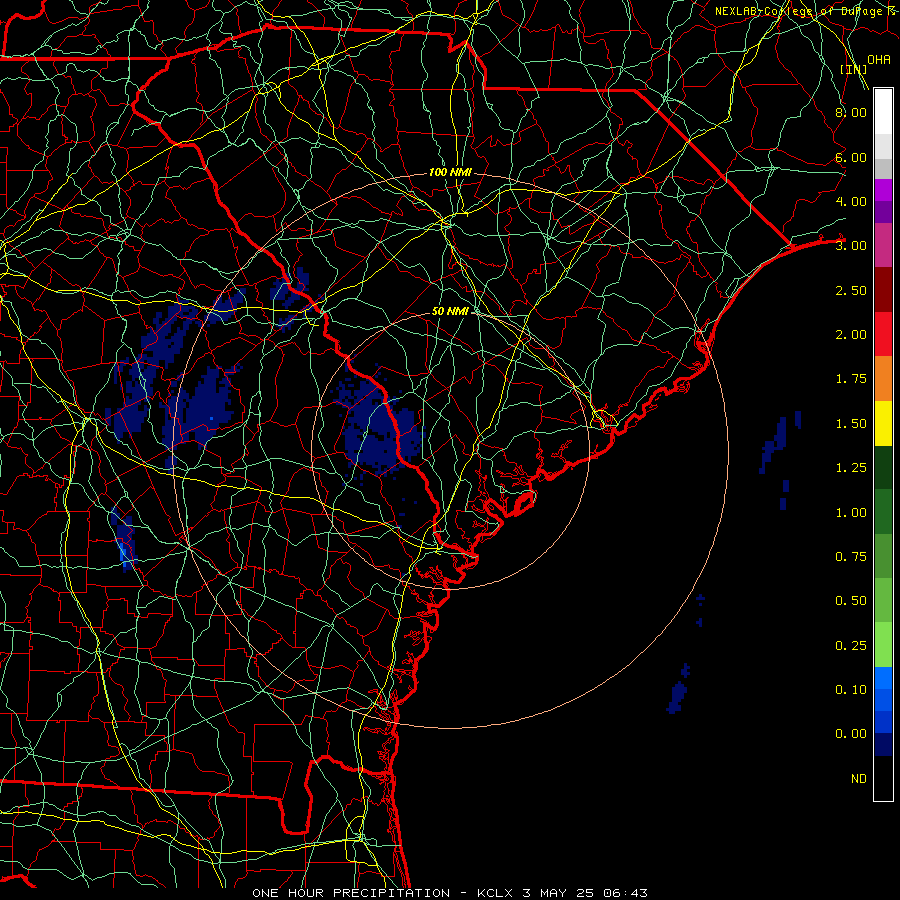Click the 3 MAY 25 06:43 timestamp
The image size is (900, 900).
[585, 893]
